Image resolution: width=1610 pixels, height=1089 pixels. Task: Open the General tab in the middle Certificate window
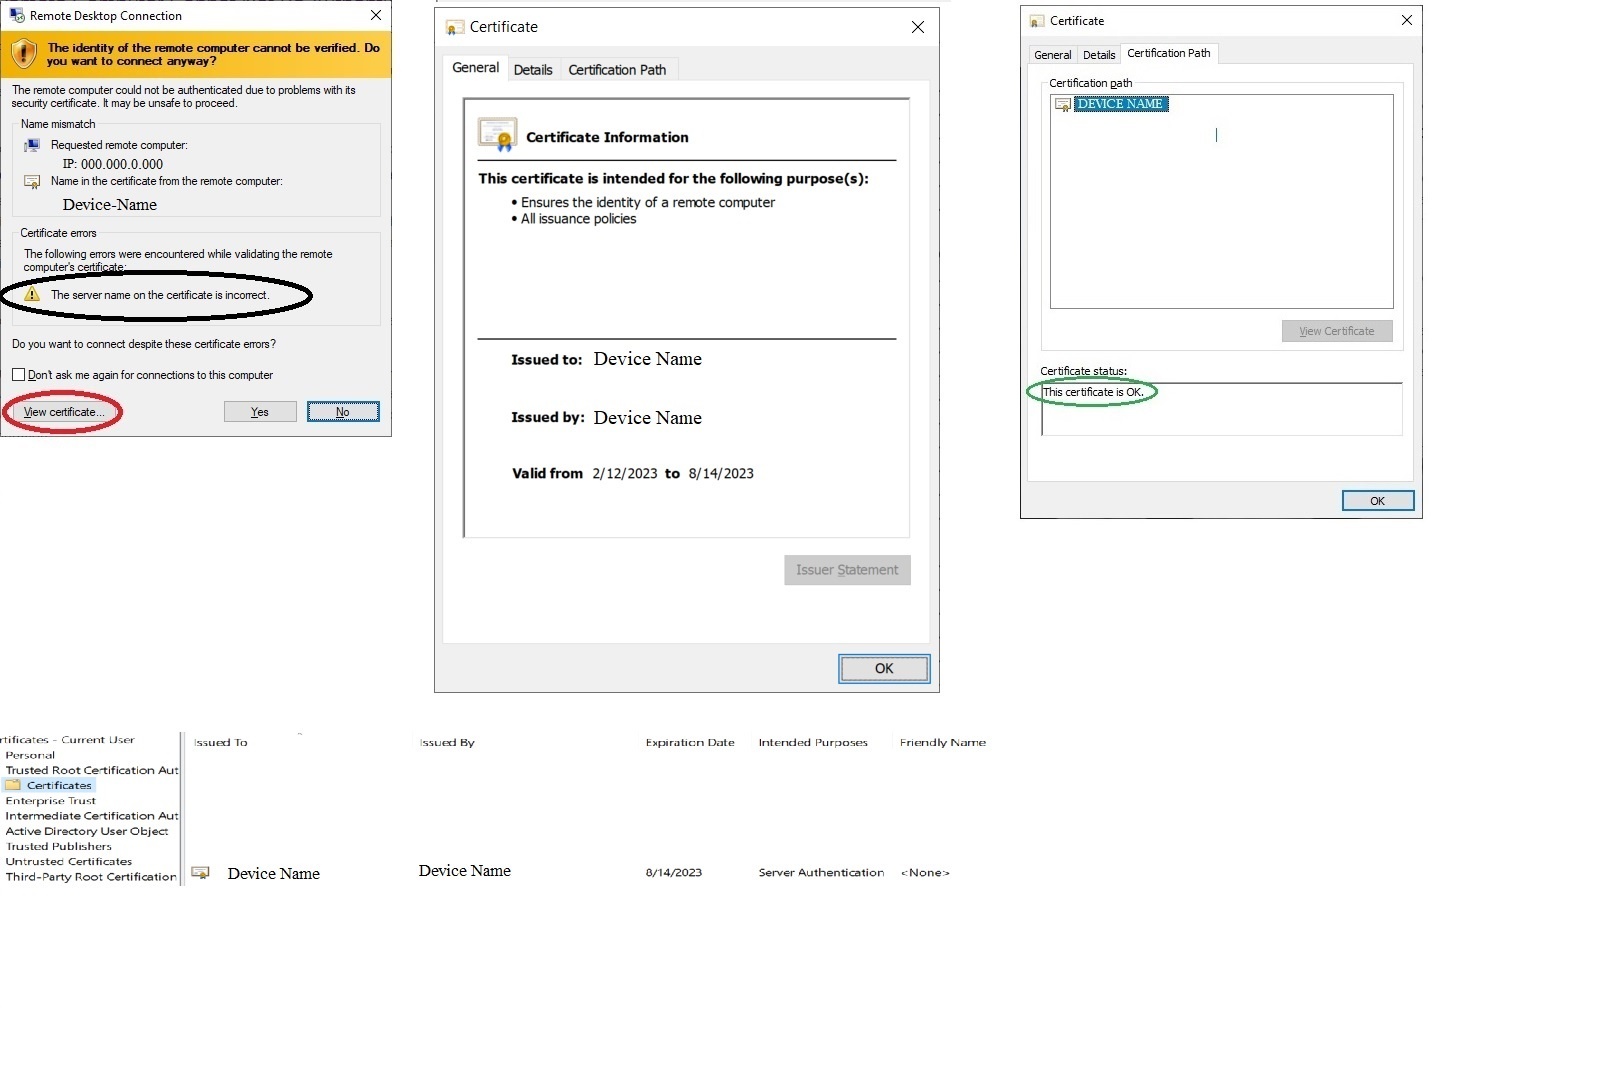click(475, 68)
